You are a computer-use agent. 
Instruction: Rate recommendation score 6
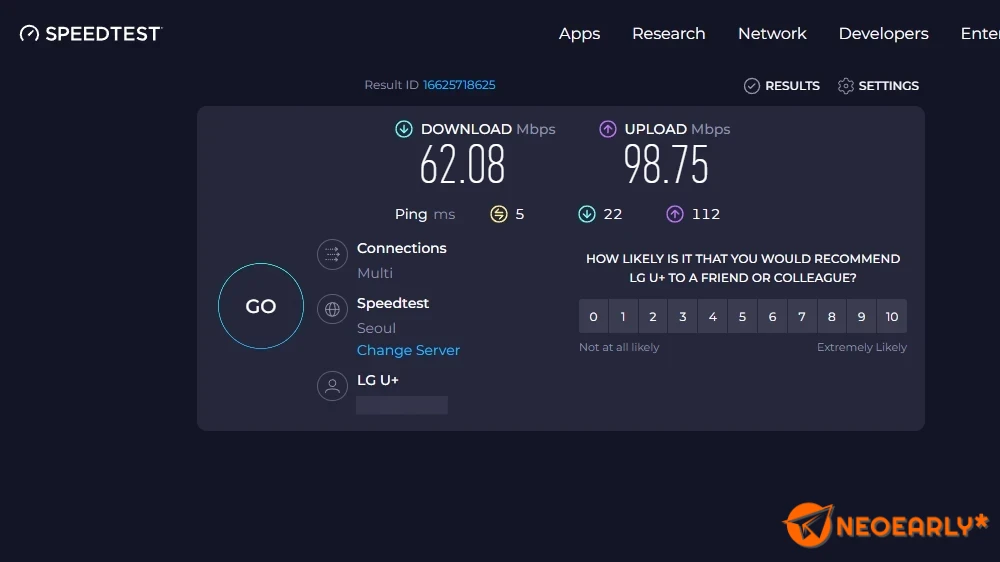click(772, 316)
